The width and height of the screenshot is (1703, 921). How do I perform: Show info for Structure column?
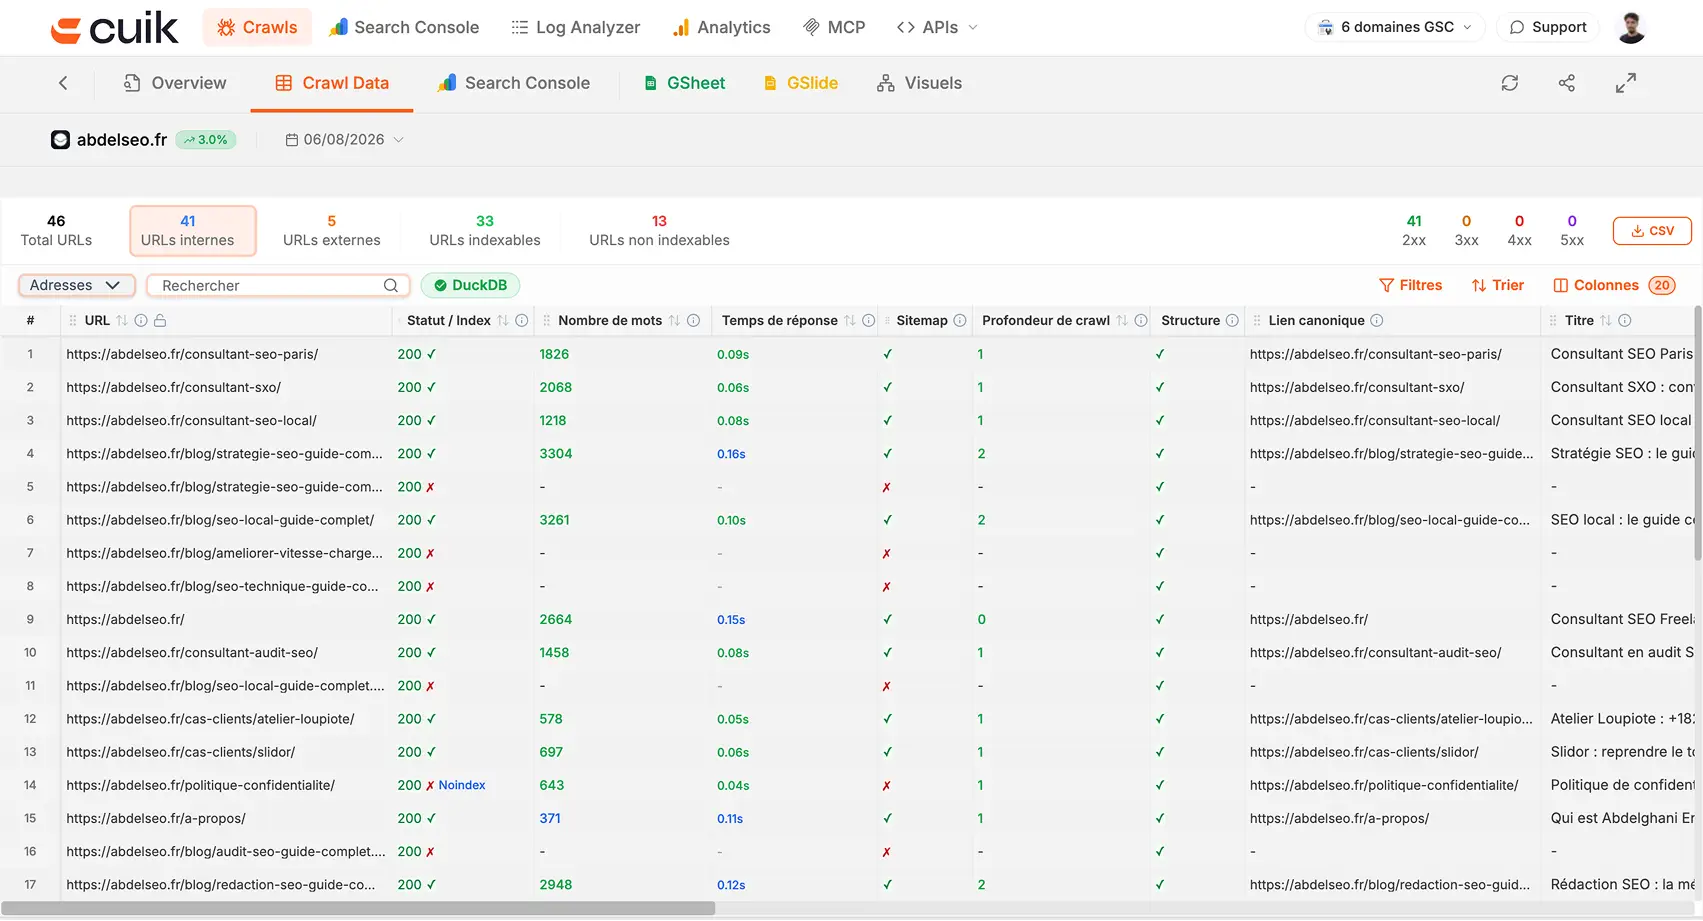click(x=1232, y=320)
